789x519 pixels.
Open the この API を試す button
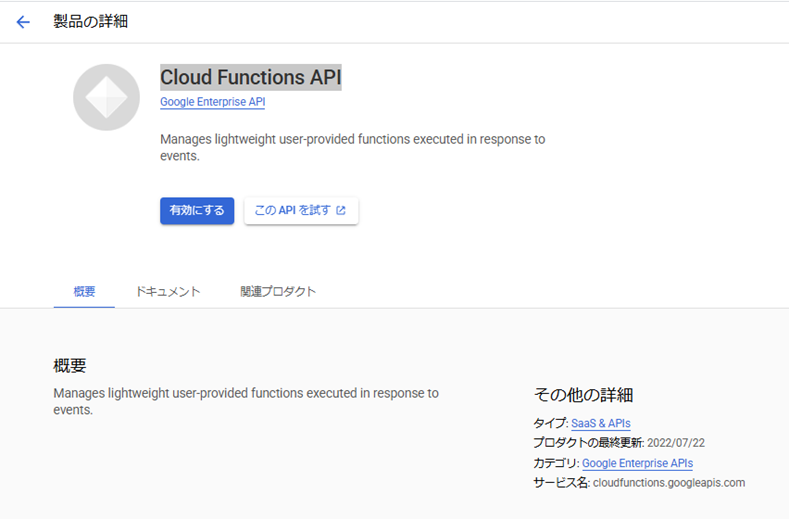(x=301, y=210)
